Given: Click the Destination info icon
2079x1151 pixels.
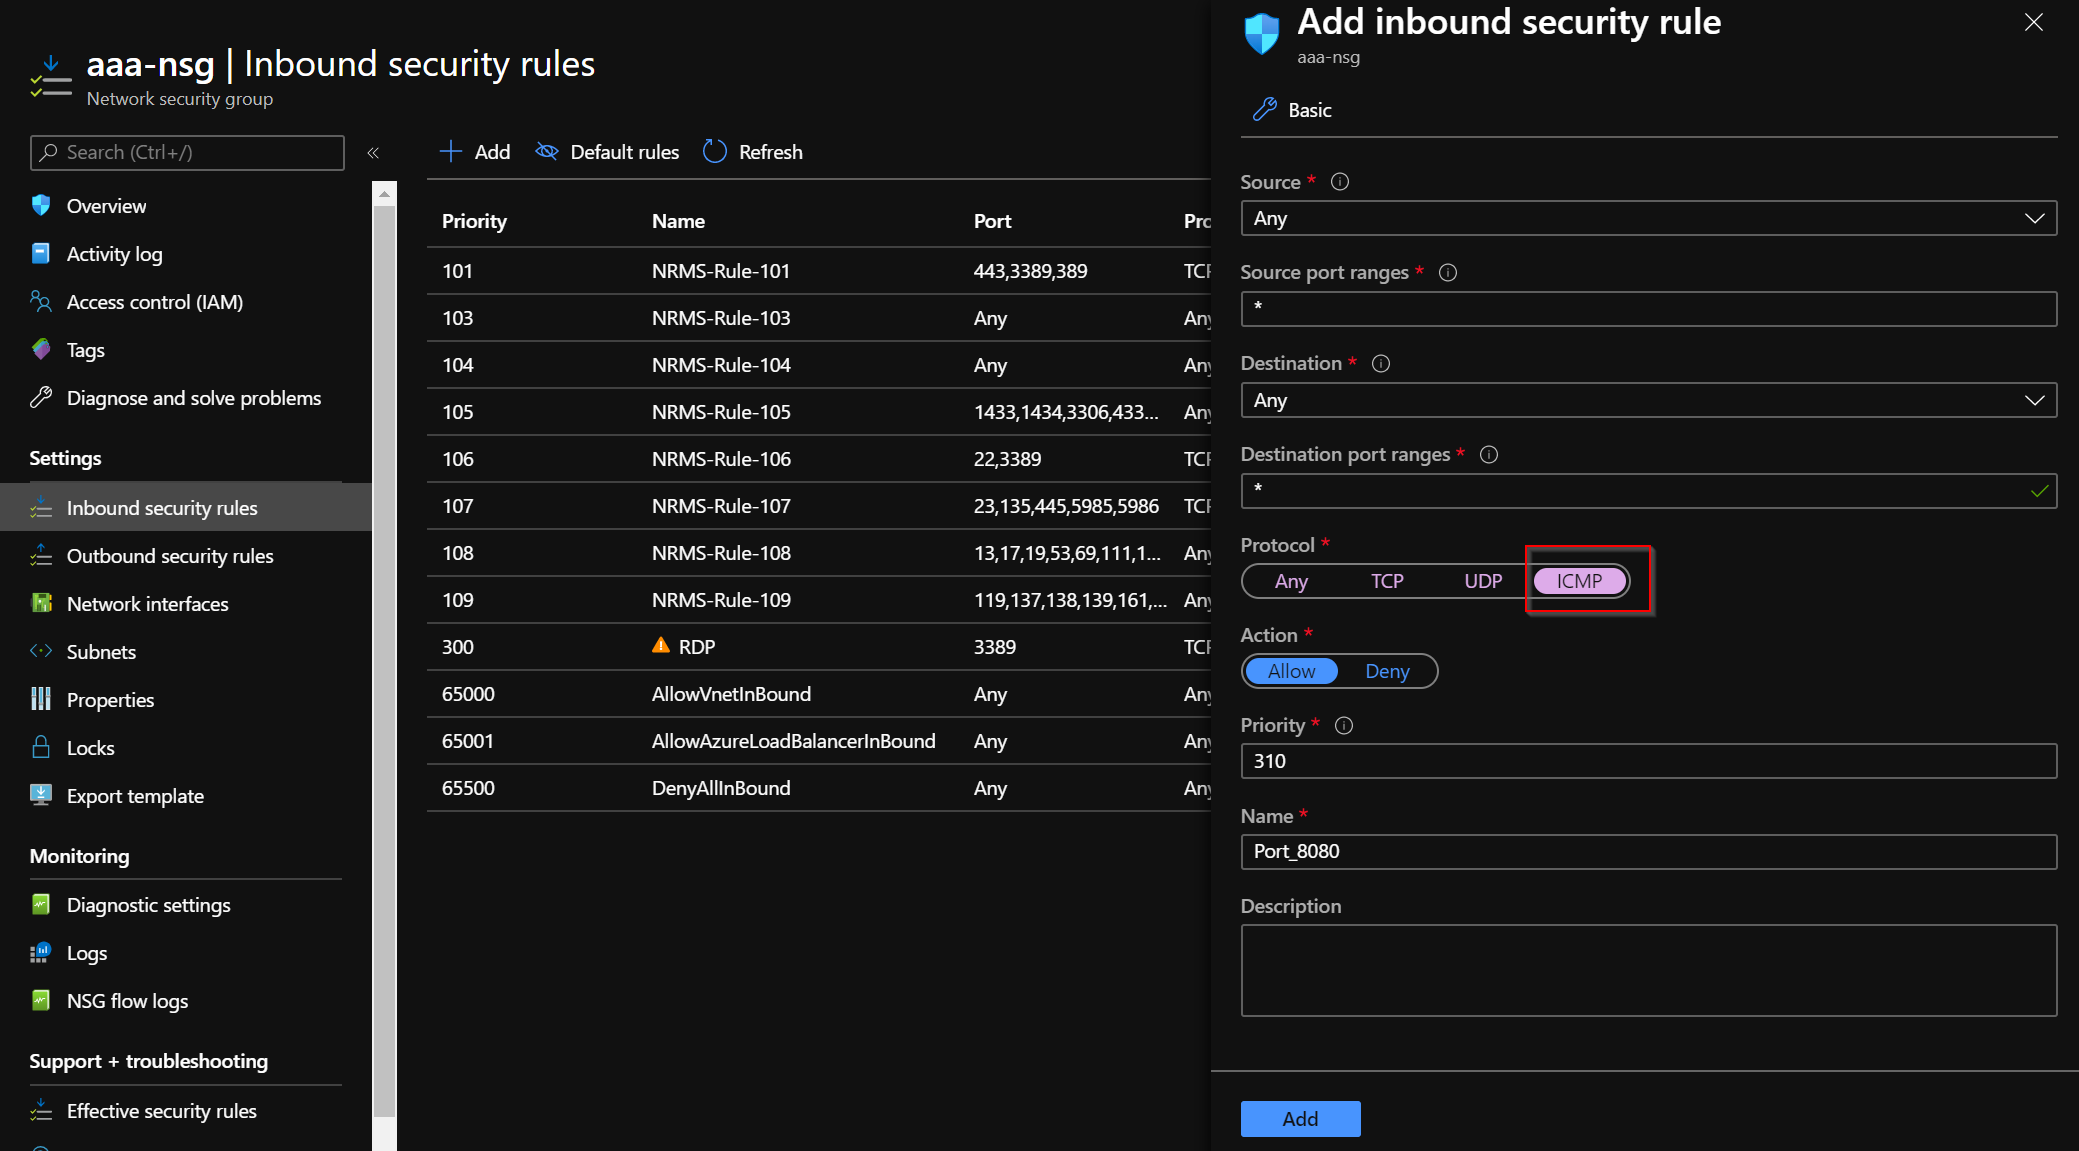Looking at the screenshot, I should 1380,363.
